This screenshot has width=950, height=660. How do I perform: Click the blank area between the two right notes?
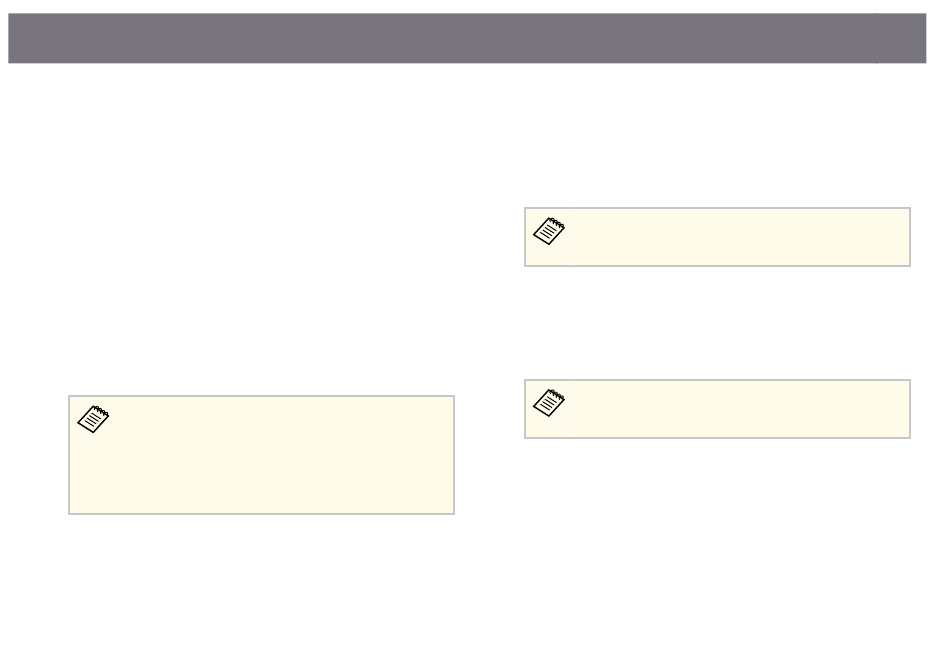click(x=717, y=323)
